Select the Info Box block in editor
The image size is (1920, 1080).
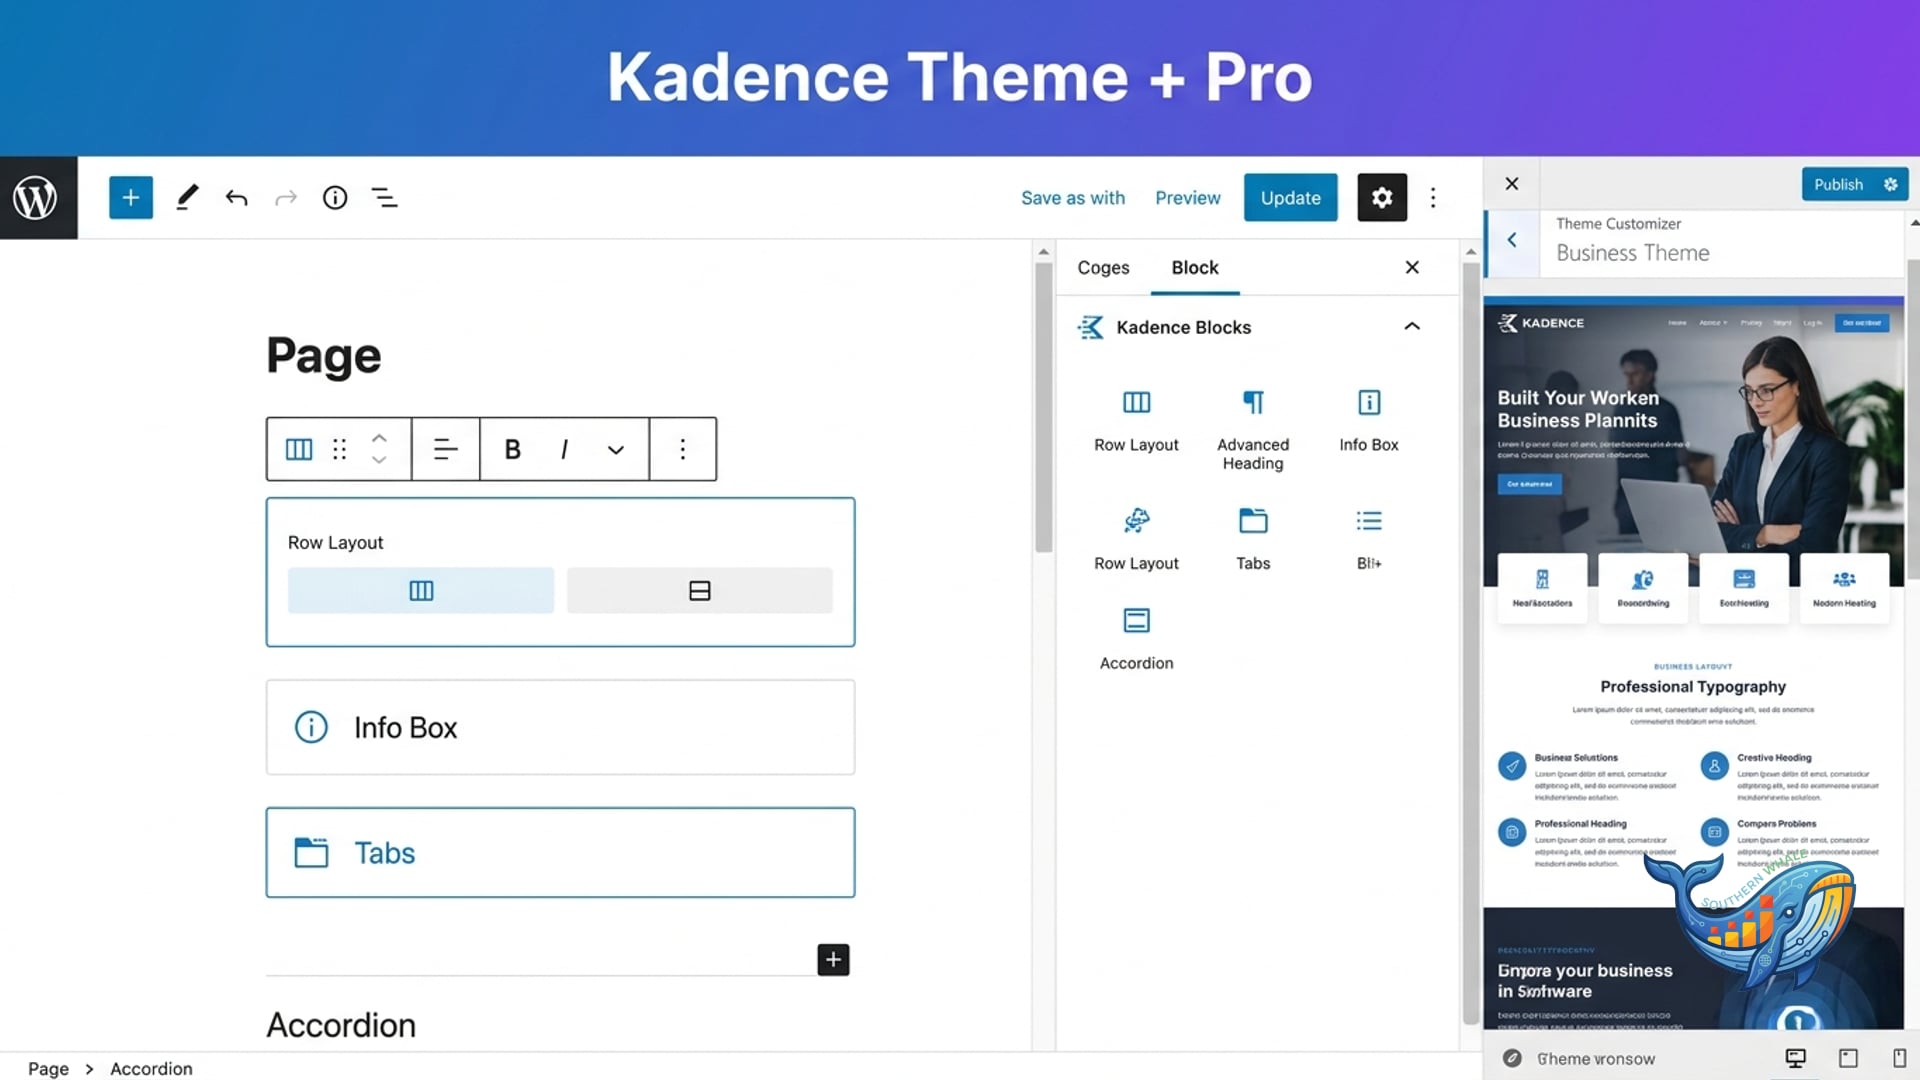point(560,727)
